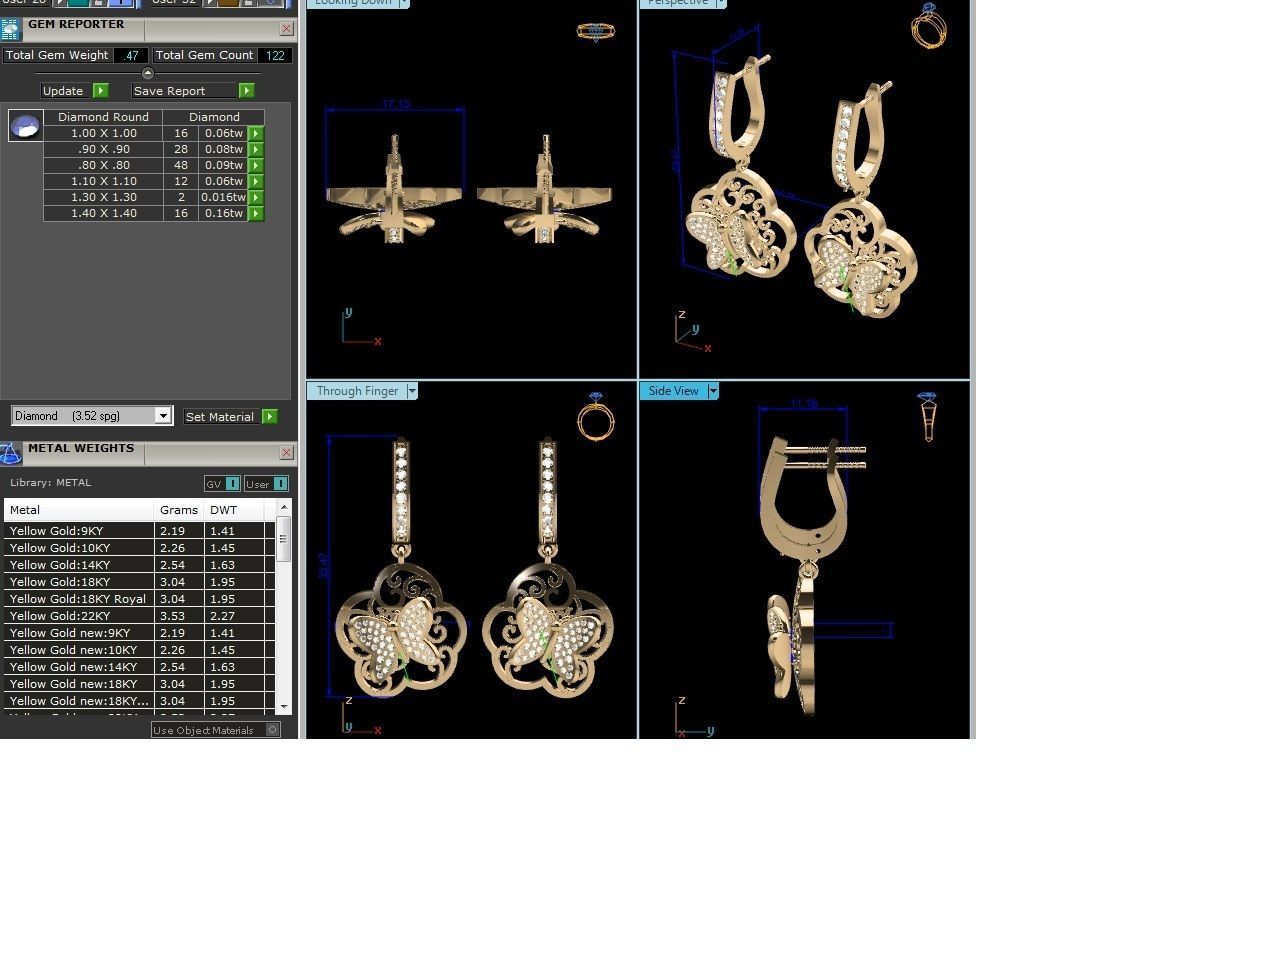Click the 1.40 X 1.40 gem size cell
This screenshot has height=962, width=1284.
104,213
